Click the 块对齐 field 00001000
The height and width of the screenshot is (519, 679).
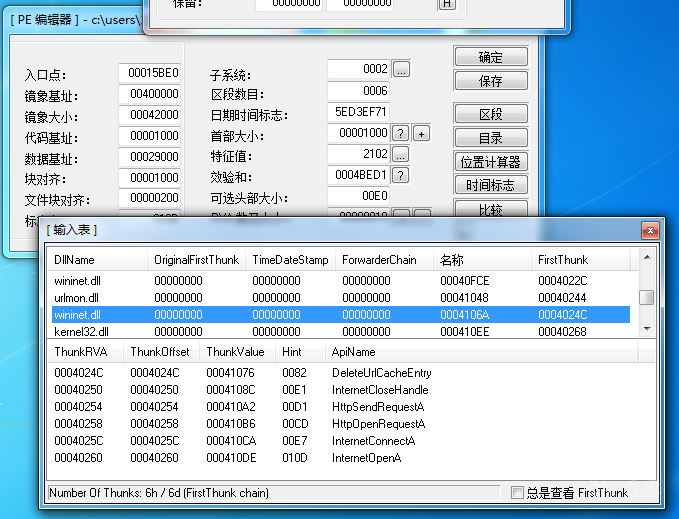click(x=149, y=177)
